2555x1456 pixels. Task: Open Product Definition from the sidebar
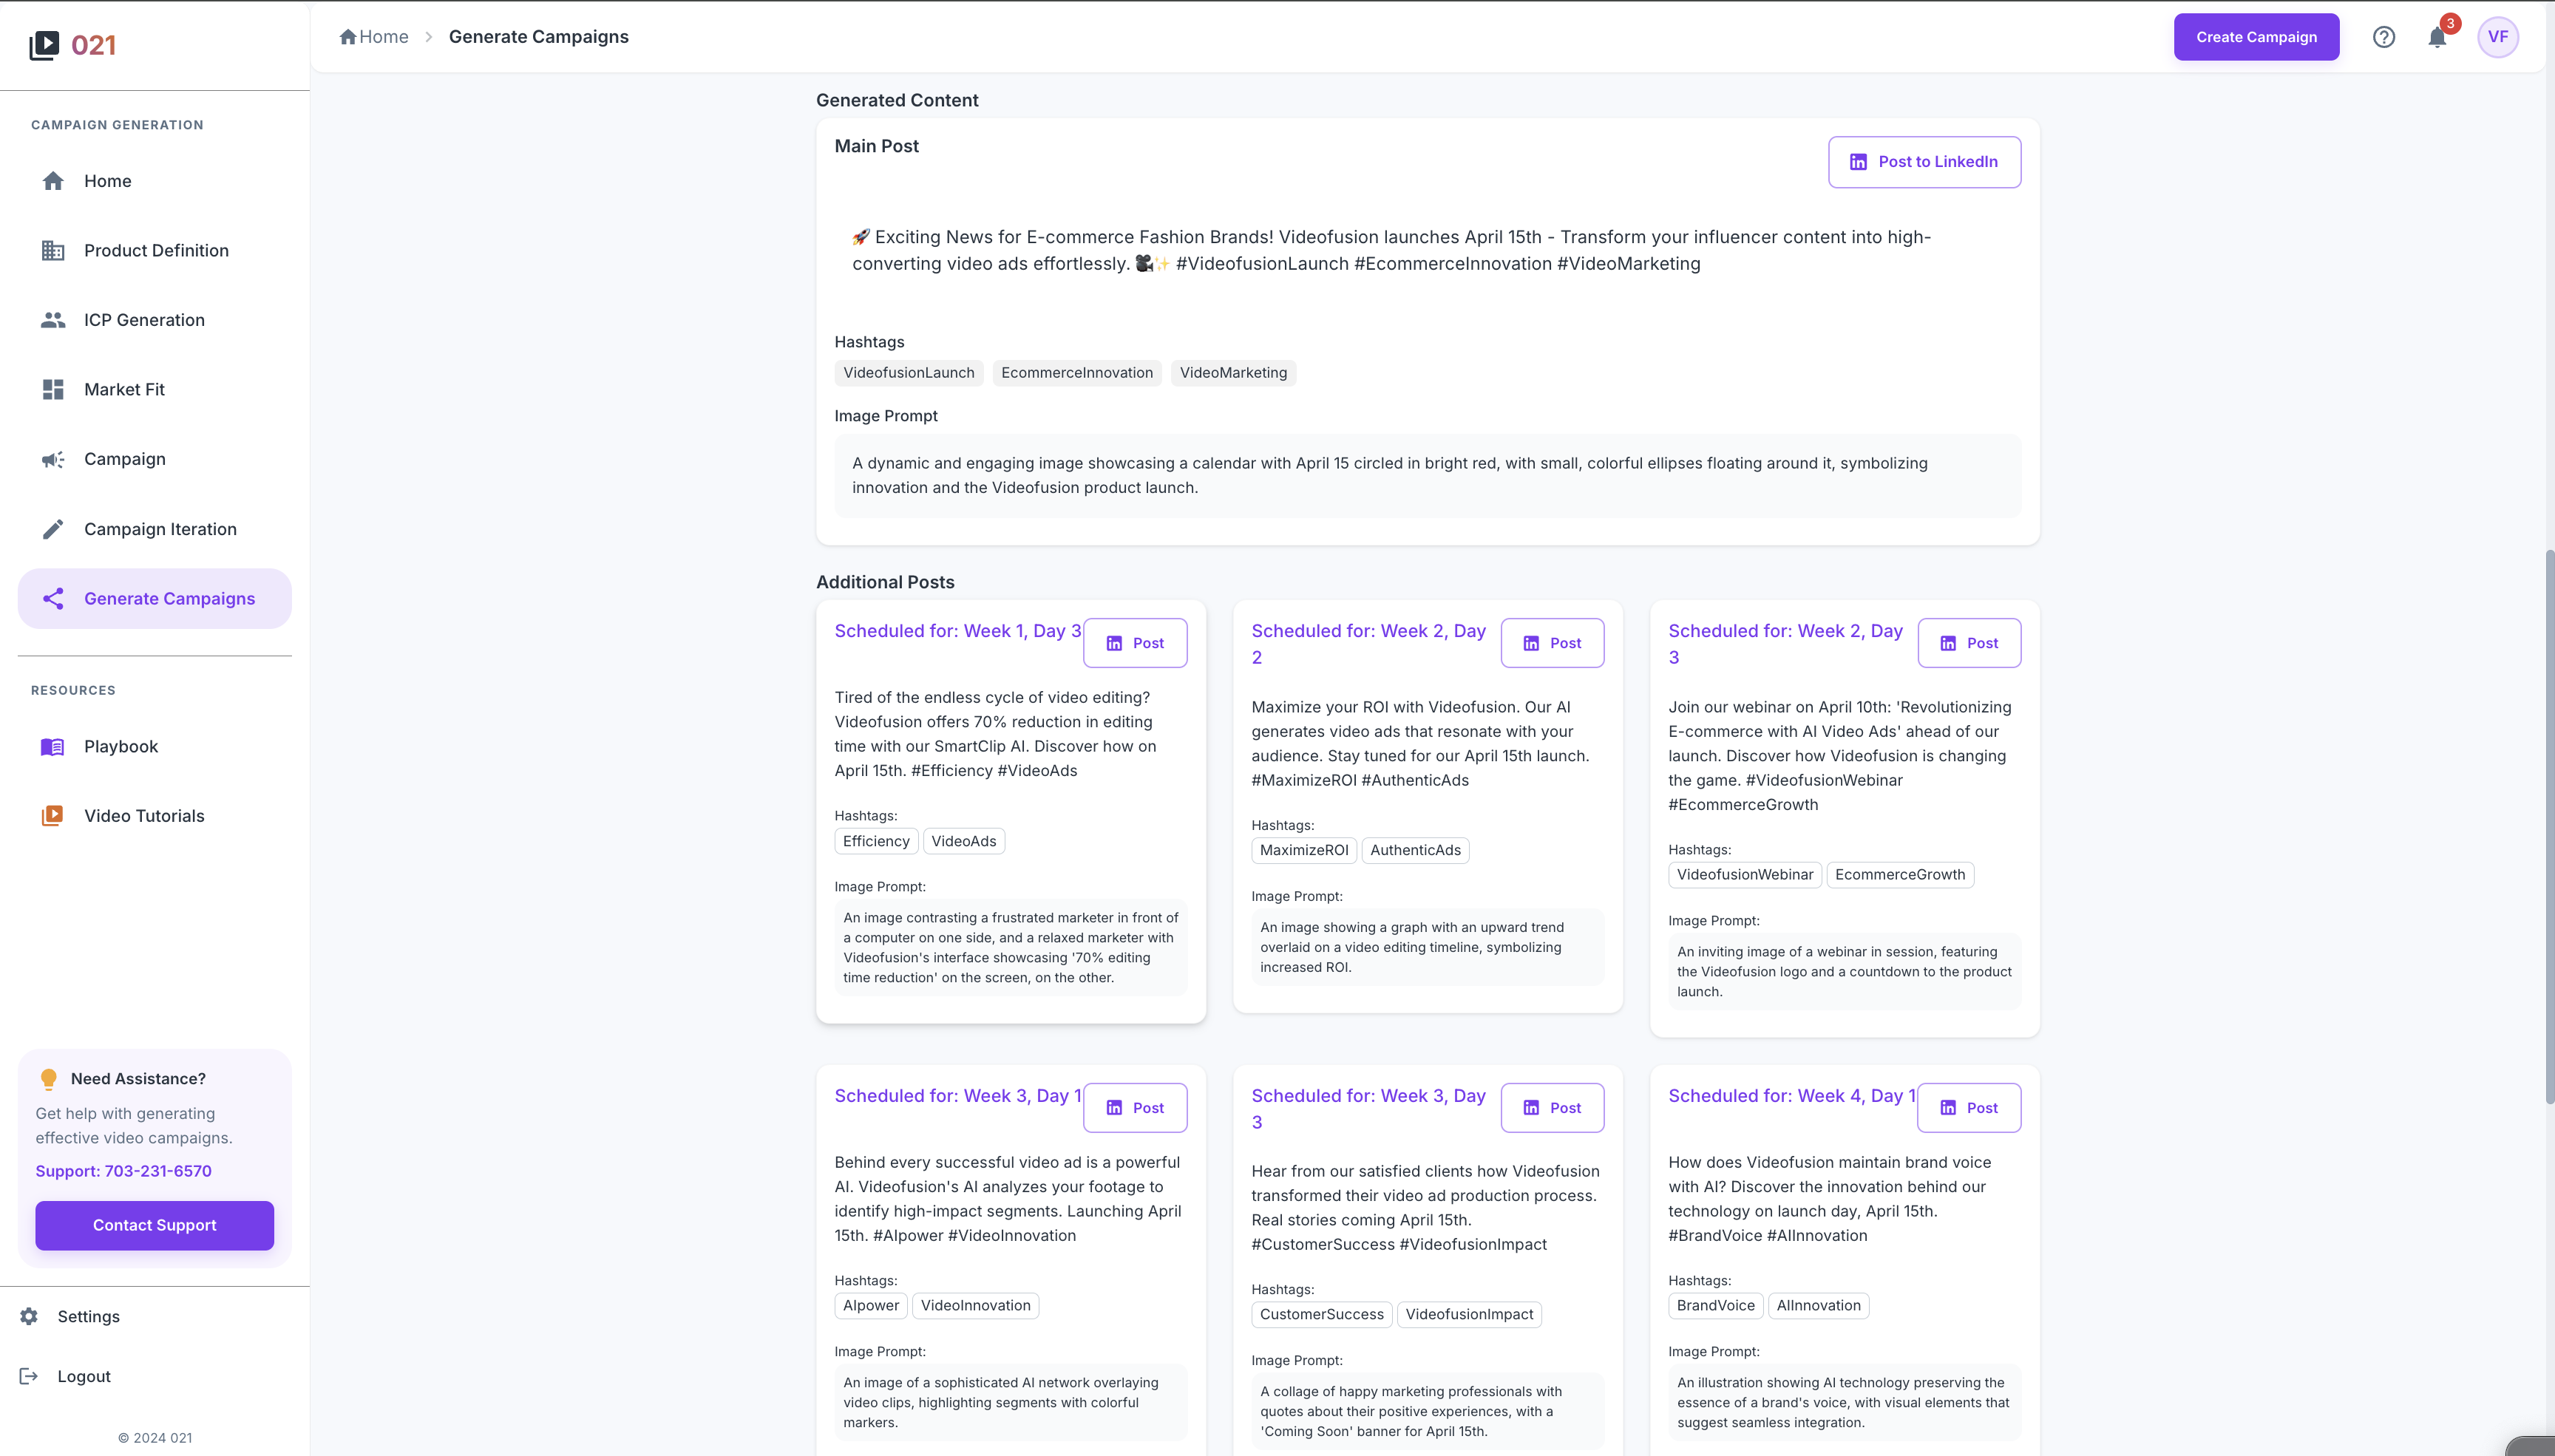pos(155,250)
